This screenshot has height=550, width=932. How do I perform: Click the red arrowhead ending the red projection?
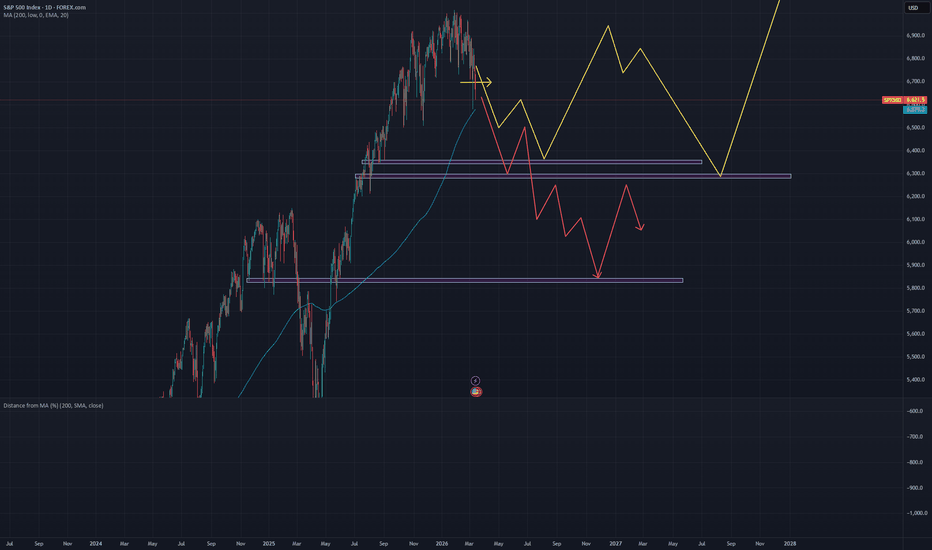[x=641, y=229]
